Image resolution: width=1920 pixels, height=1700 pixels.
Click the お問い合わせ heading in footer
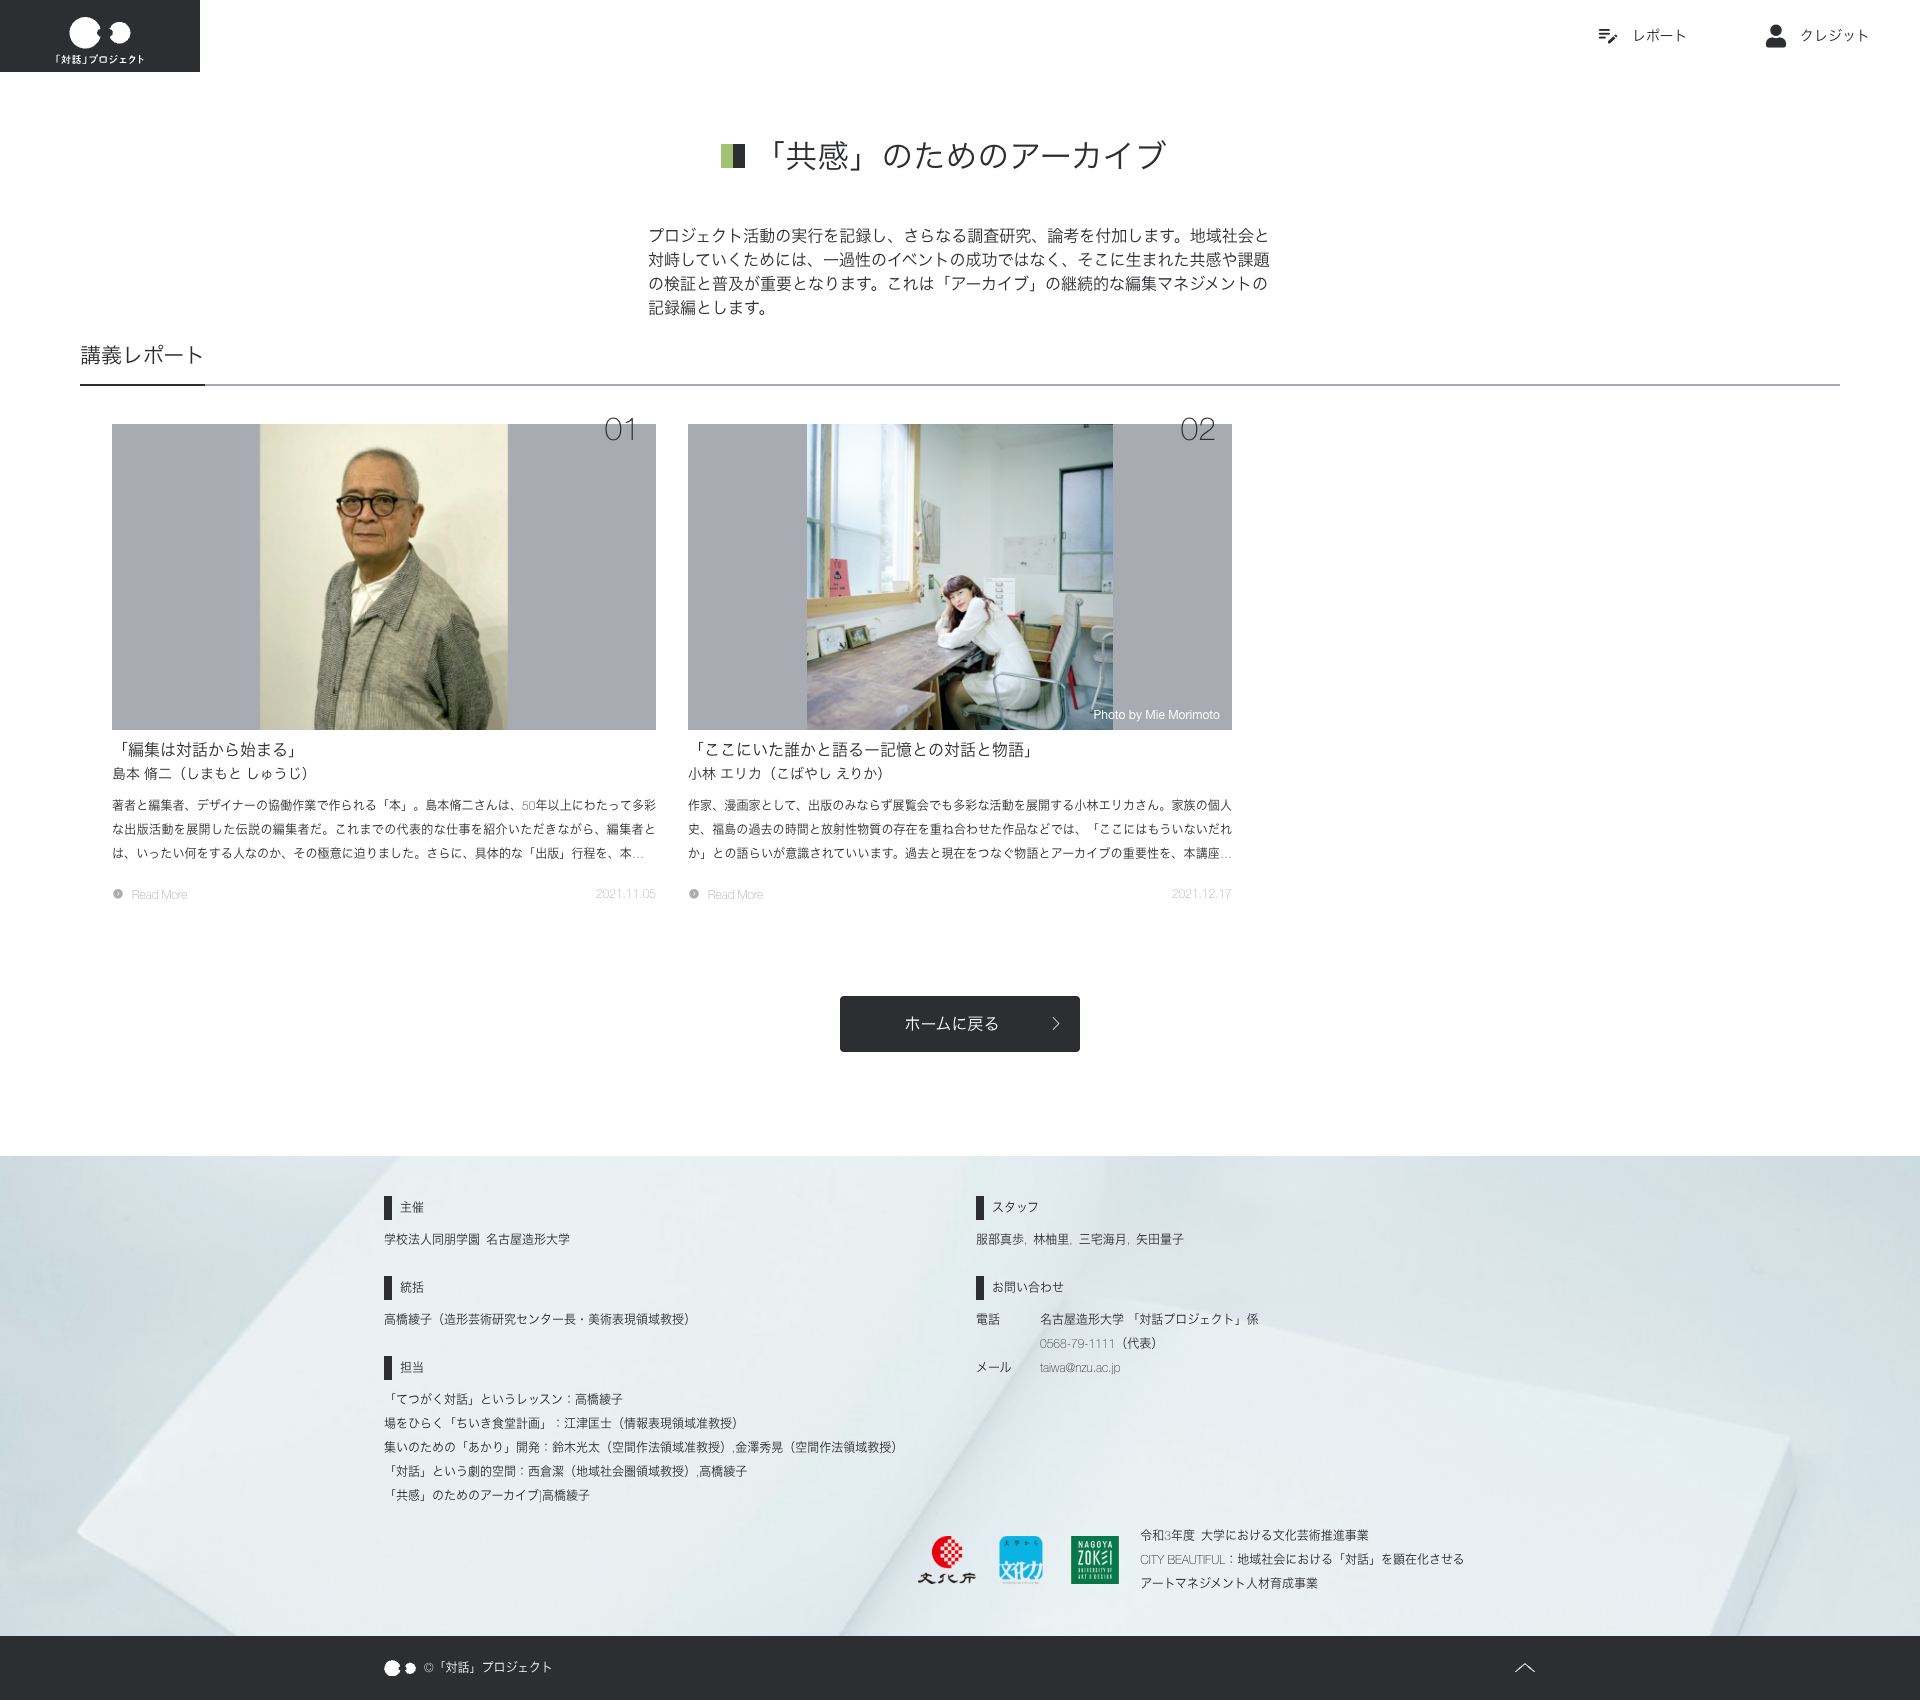[x=1028, y=1287]
